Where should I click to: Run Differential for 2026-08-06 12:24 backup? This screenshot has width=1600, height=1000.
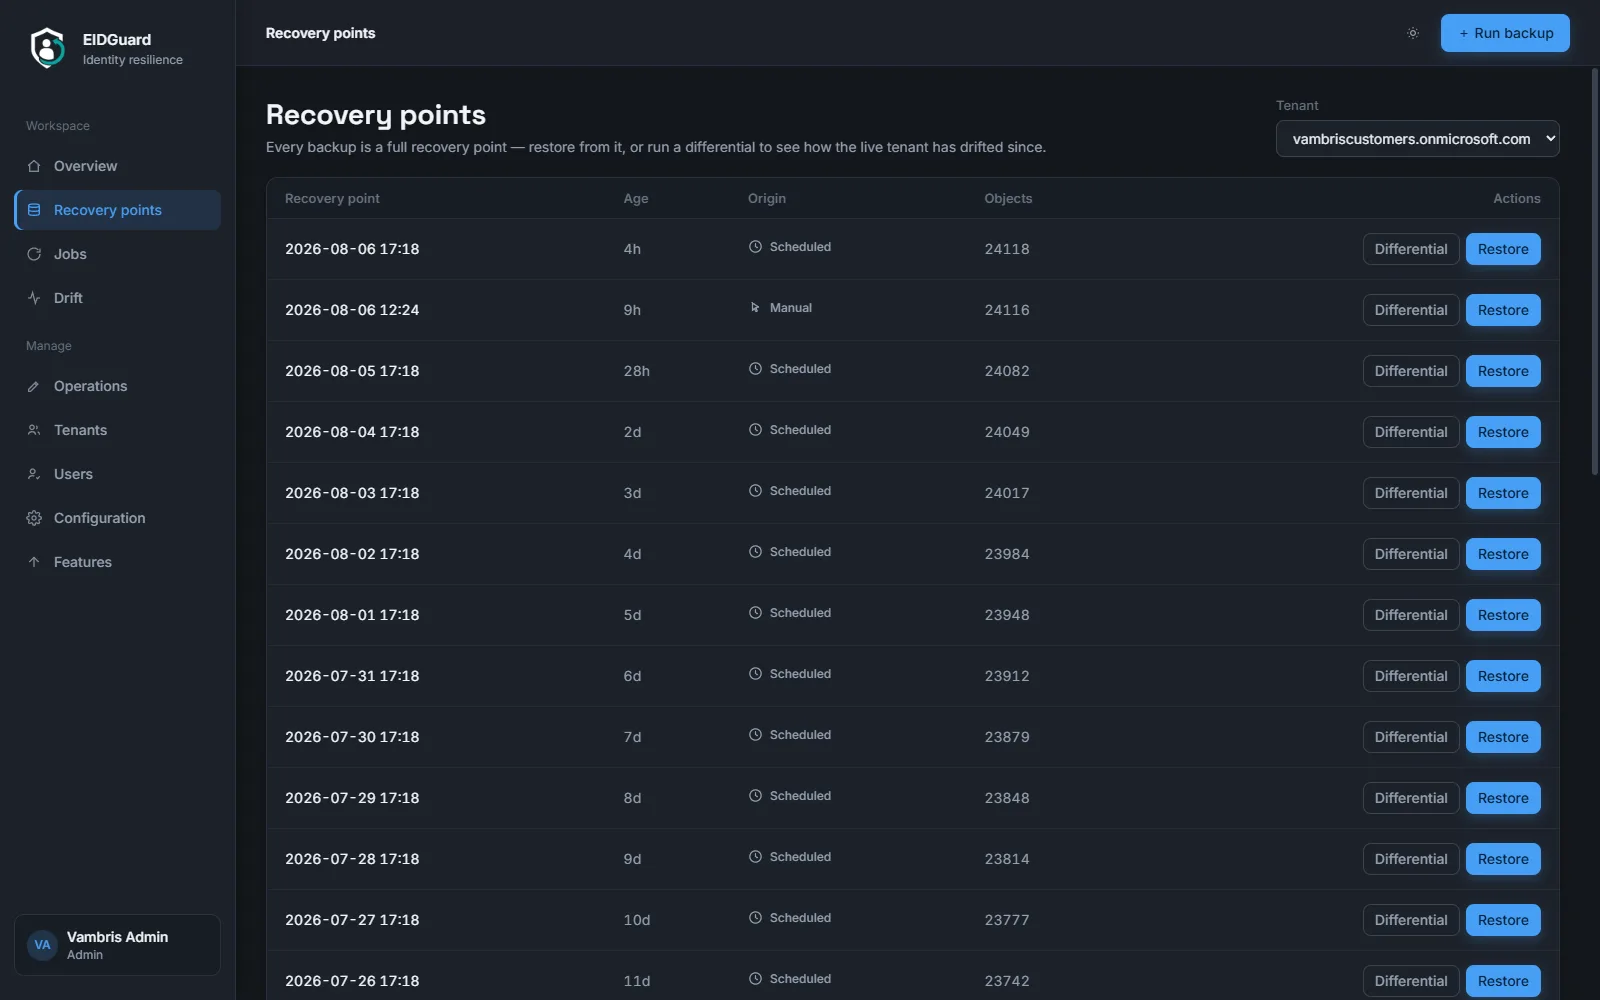pyautogui.click(x=1411, y=310)
